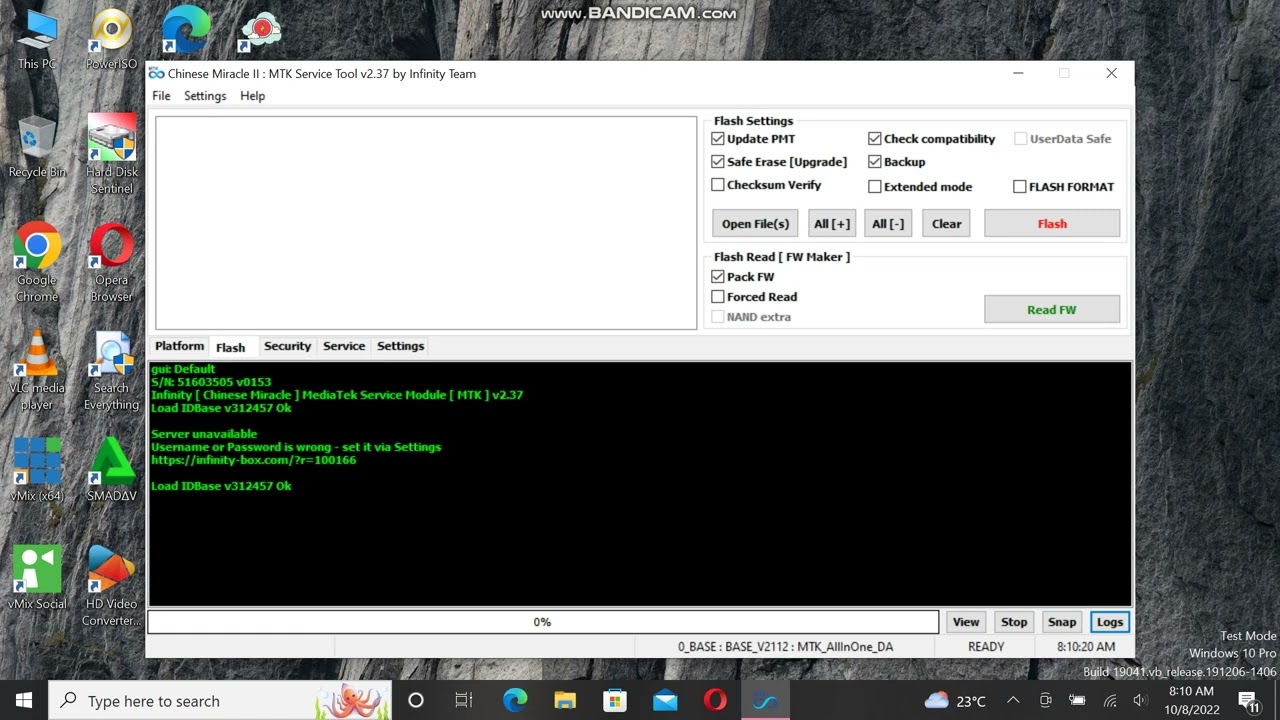
Task: Click the All [-] button
Action: (x=888, y=224)
